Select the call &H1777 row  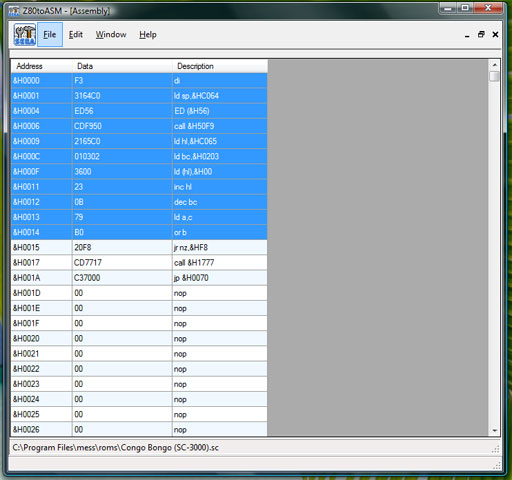(139, 263)
